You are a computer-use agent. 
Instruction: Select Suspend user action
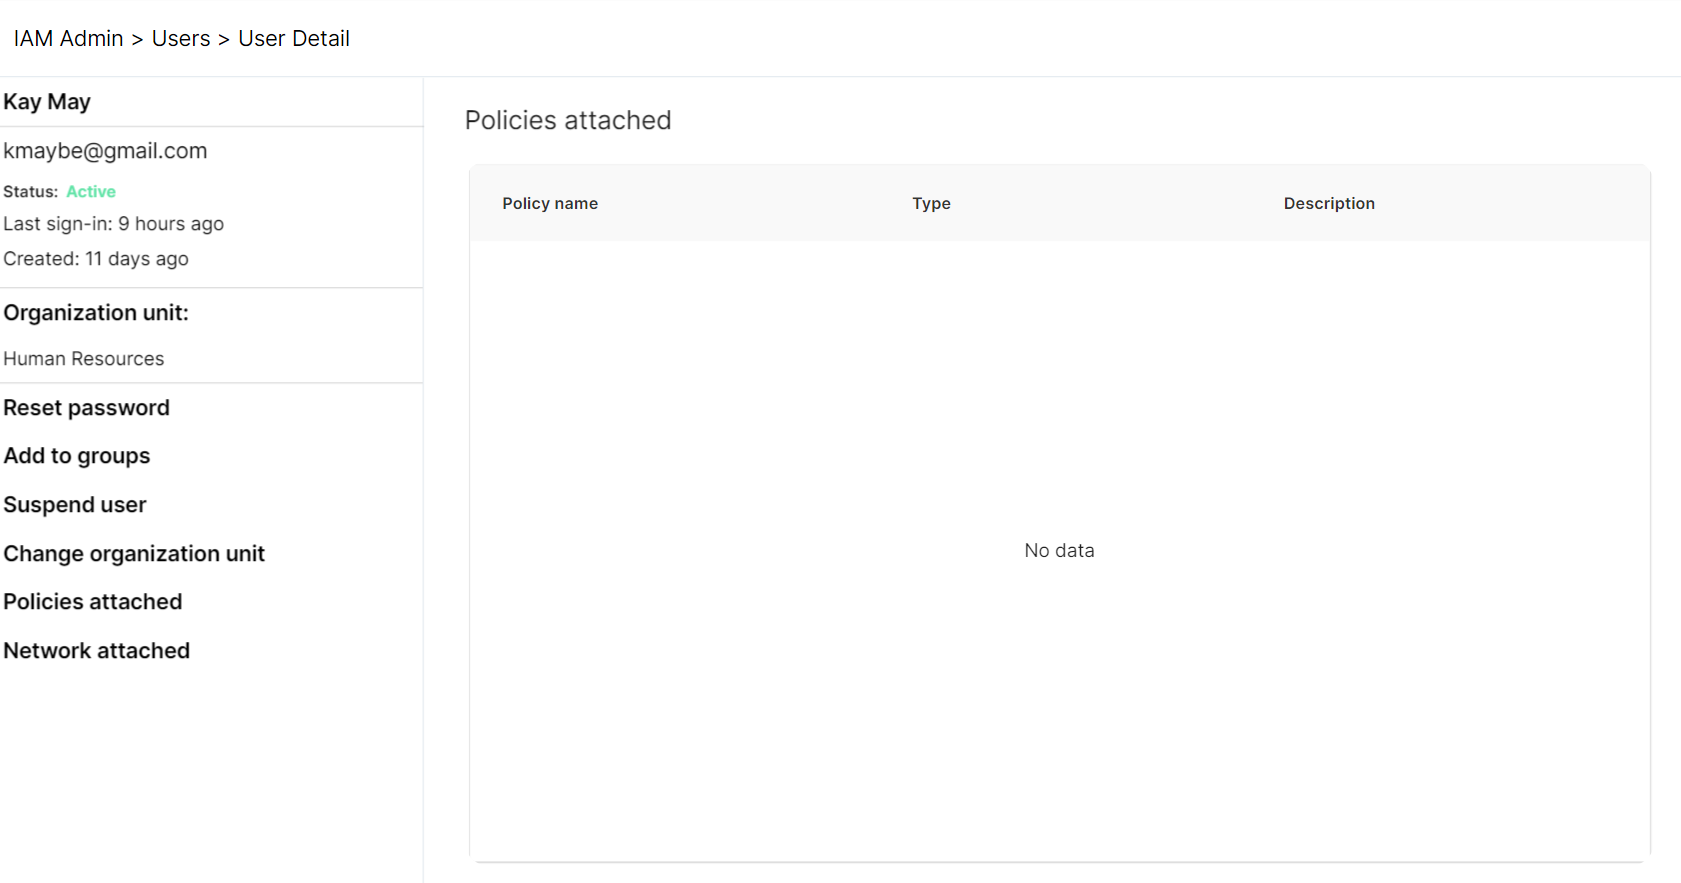[x=75, y=505]
